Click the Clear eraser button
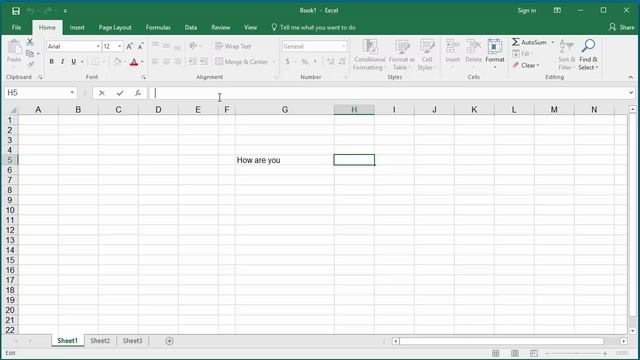Image resolution: width=640 pixels, height=360 pixels. point(527,65)
